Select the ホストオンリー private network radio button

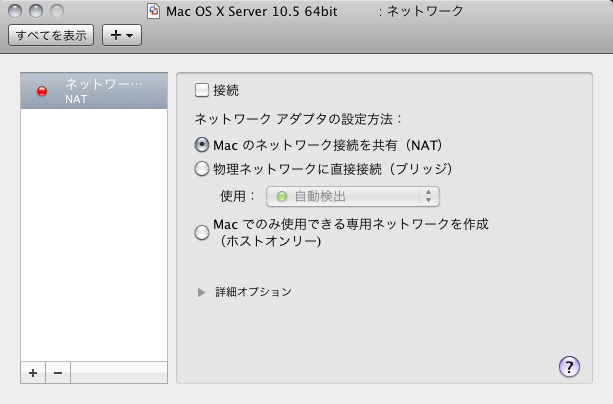202,233
